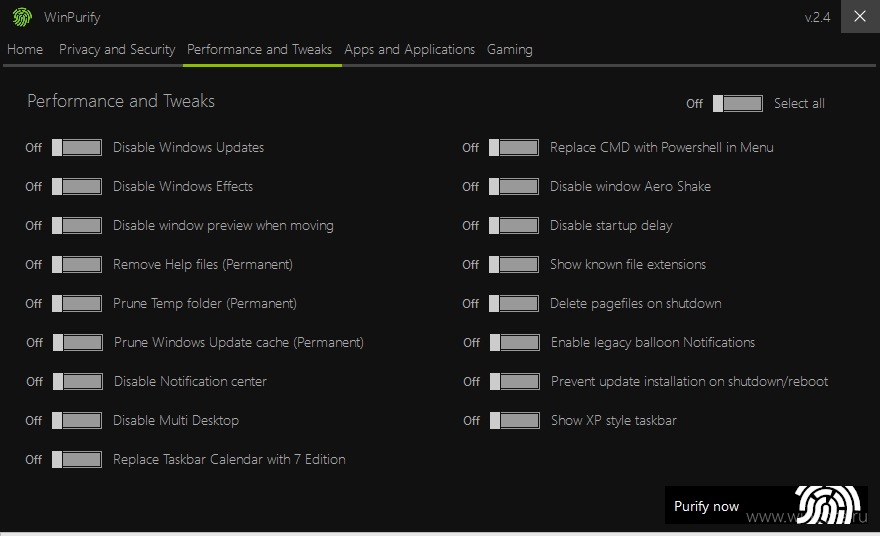Toggle Delete pagefiles on shutdown switch
Viewport: 880px width, 536px height.
[x=514, y=304]
